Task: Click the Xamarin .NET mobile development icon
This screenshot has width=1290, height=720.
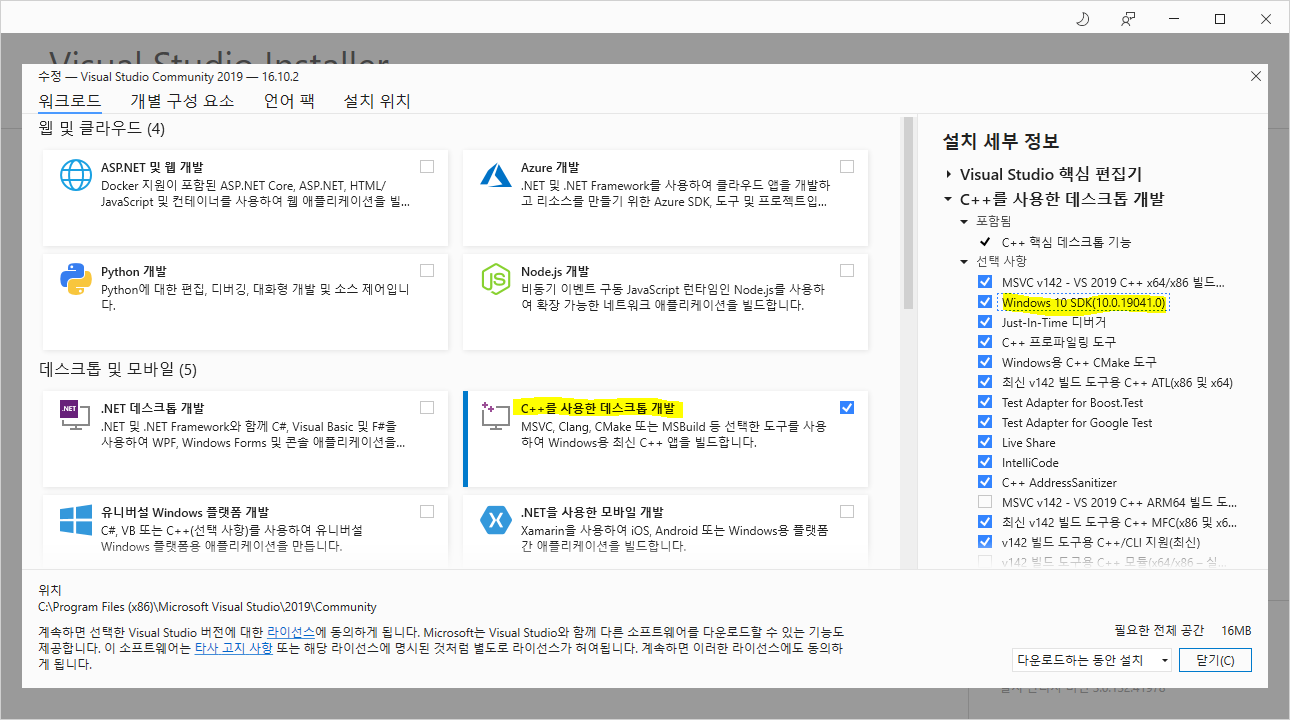Action: 496,519
